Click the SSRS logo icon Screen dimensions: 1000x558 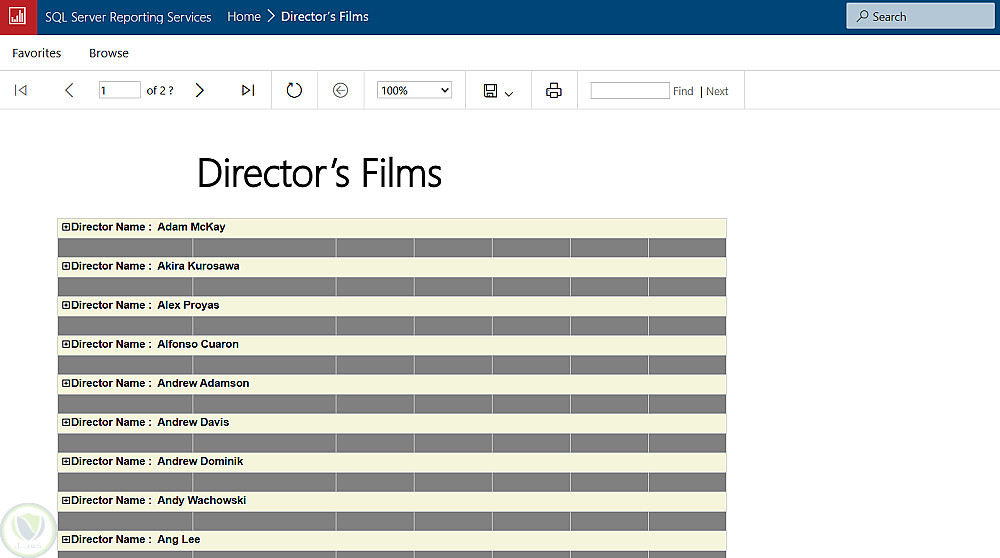tap(17, 17)
